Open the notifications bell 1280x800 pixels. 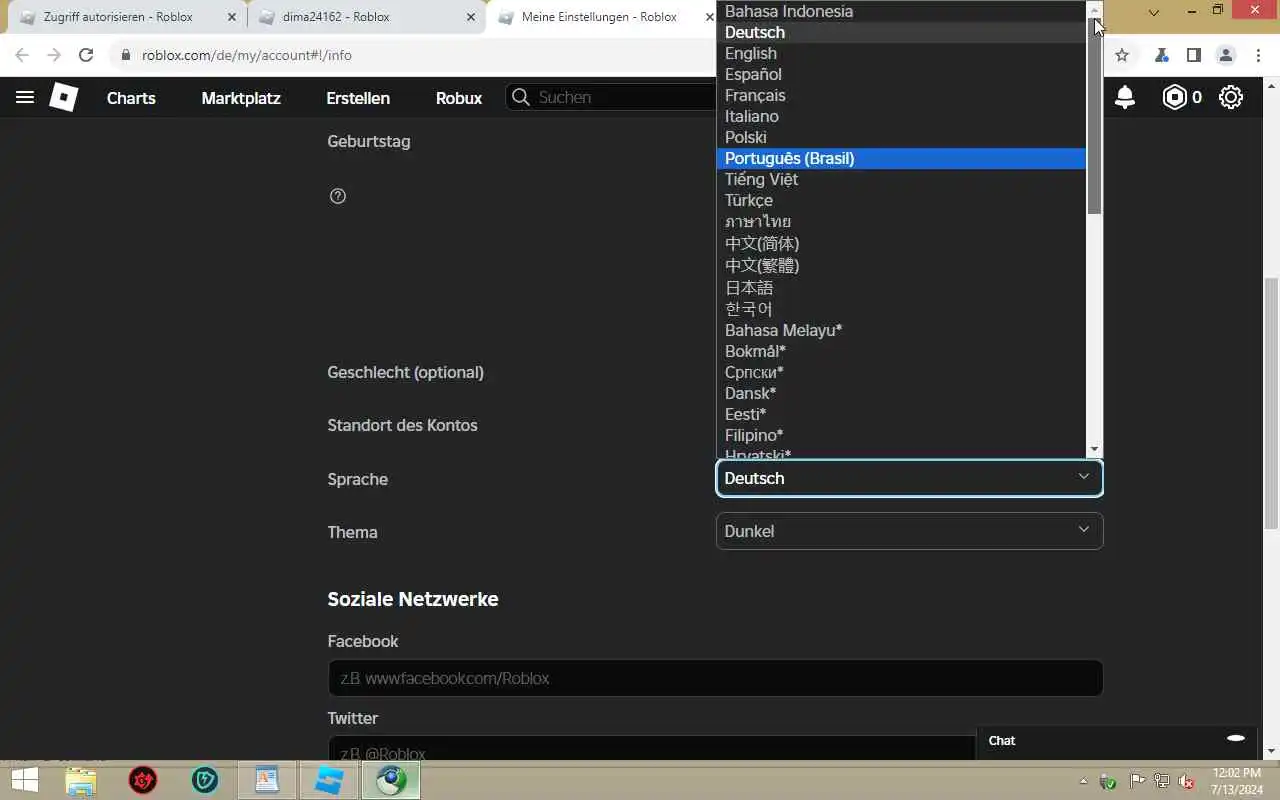(1125, 97)
